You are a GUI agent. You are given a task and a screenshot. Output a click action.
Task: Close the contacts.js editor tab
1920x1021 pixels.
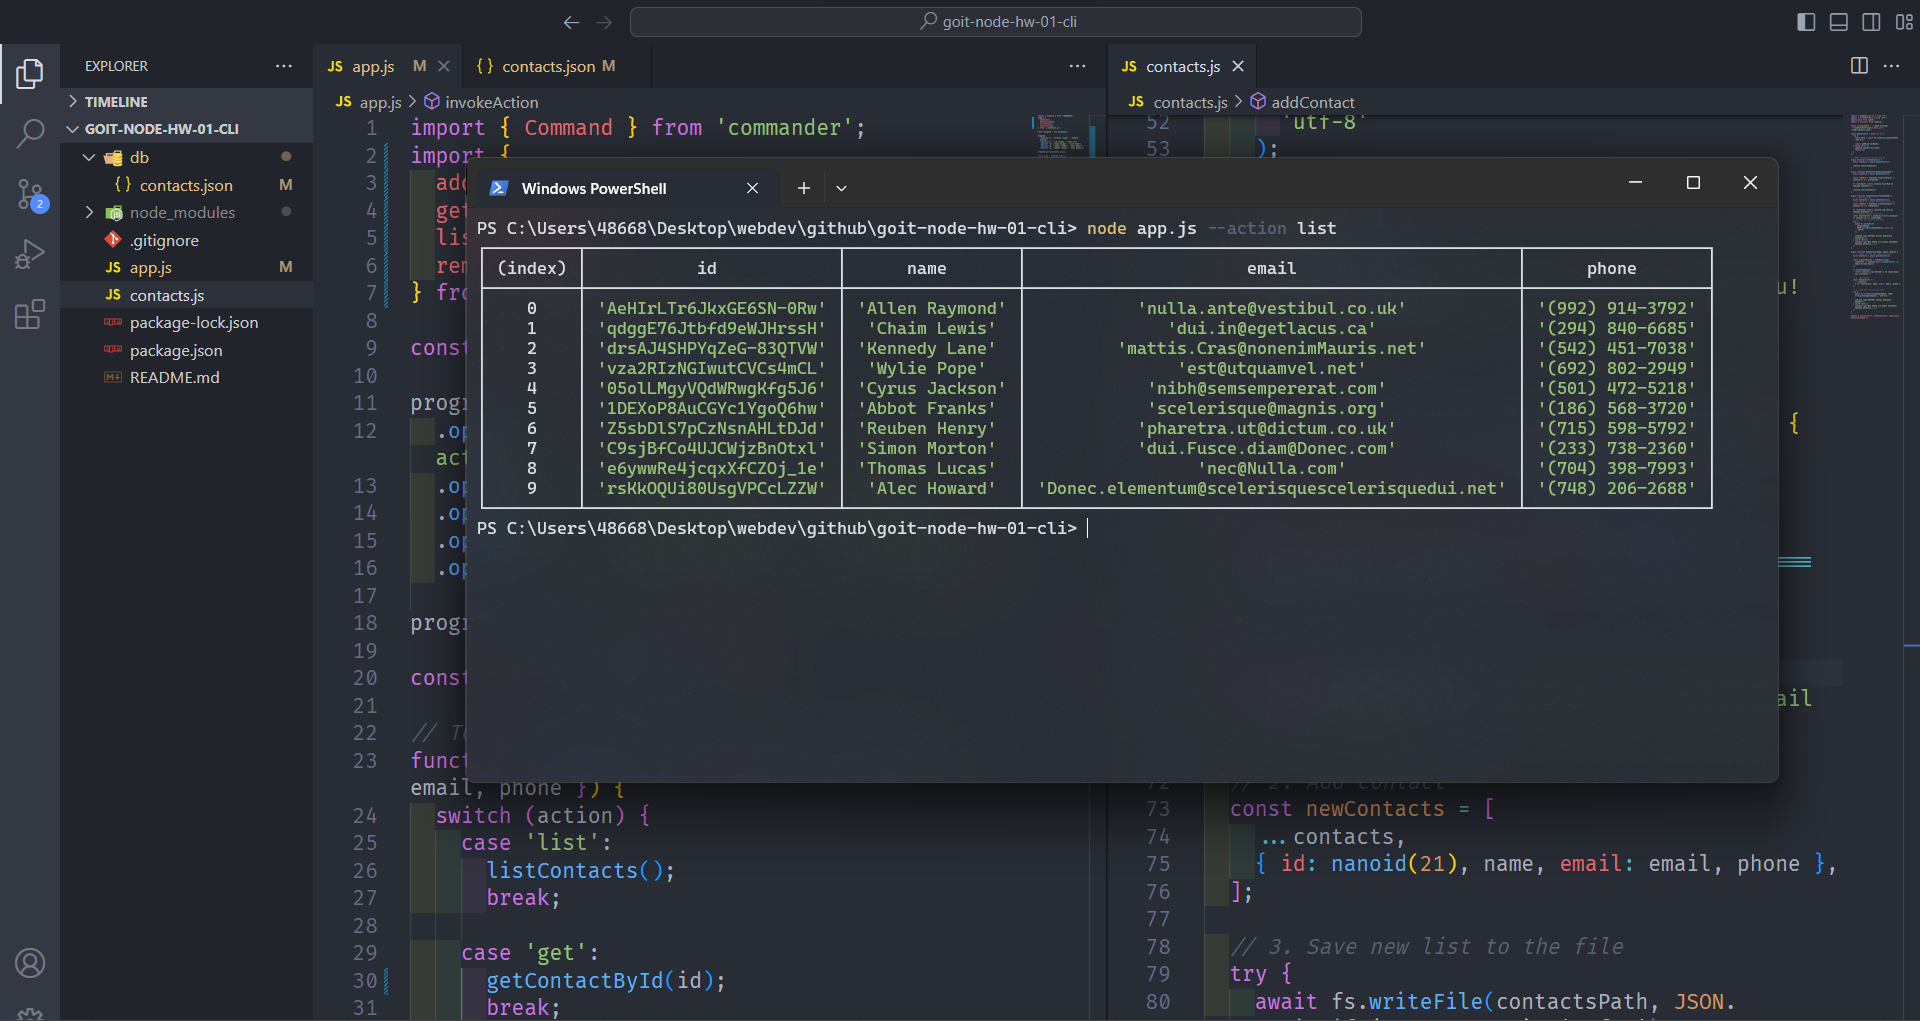pos(1238,66)
